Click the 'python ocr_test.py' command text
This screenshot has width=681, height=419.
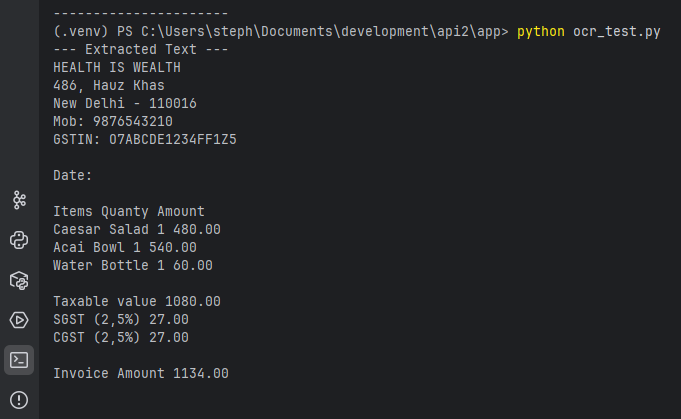click(x=588, y=32)
